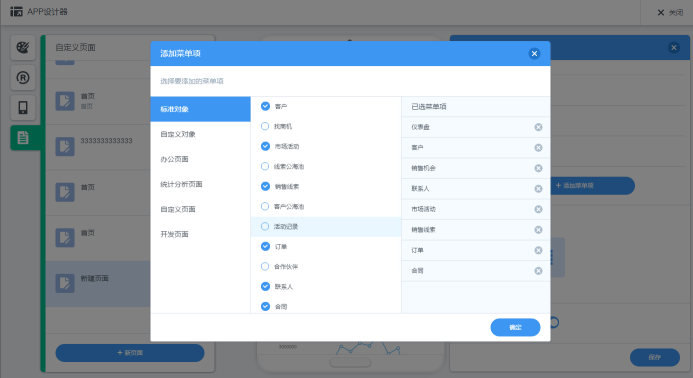Close the 添加菜单项 dialog

pyautogui.click(x=534, y=53)
